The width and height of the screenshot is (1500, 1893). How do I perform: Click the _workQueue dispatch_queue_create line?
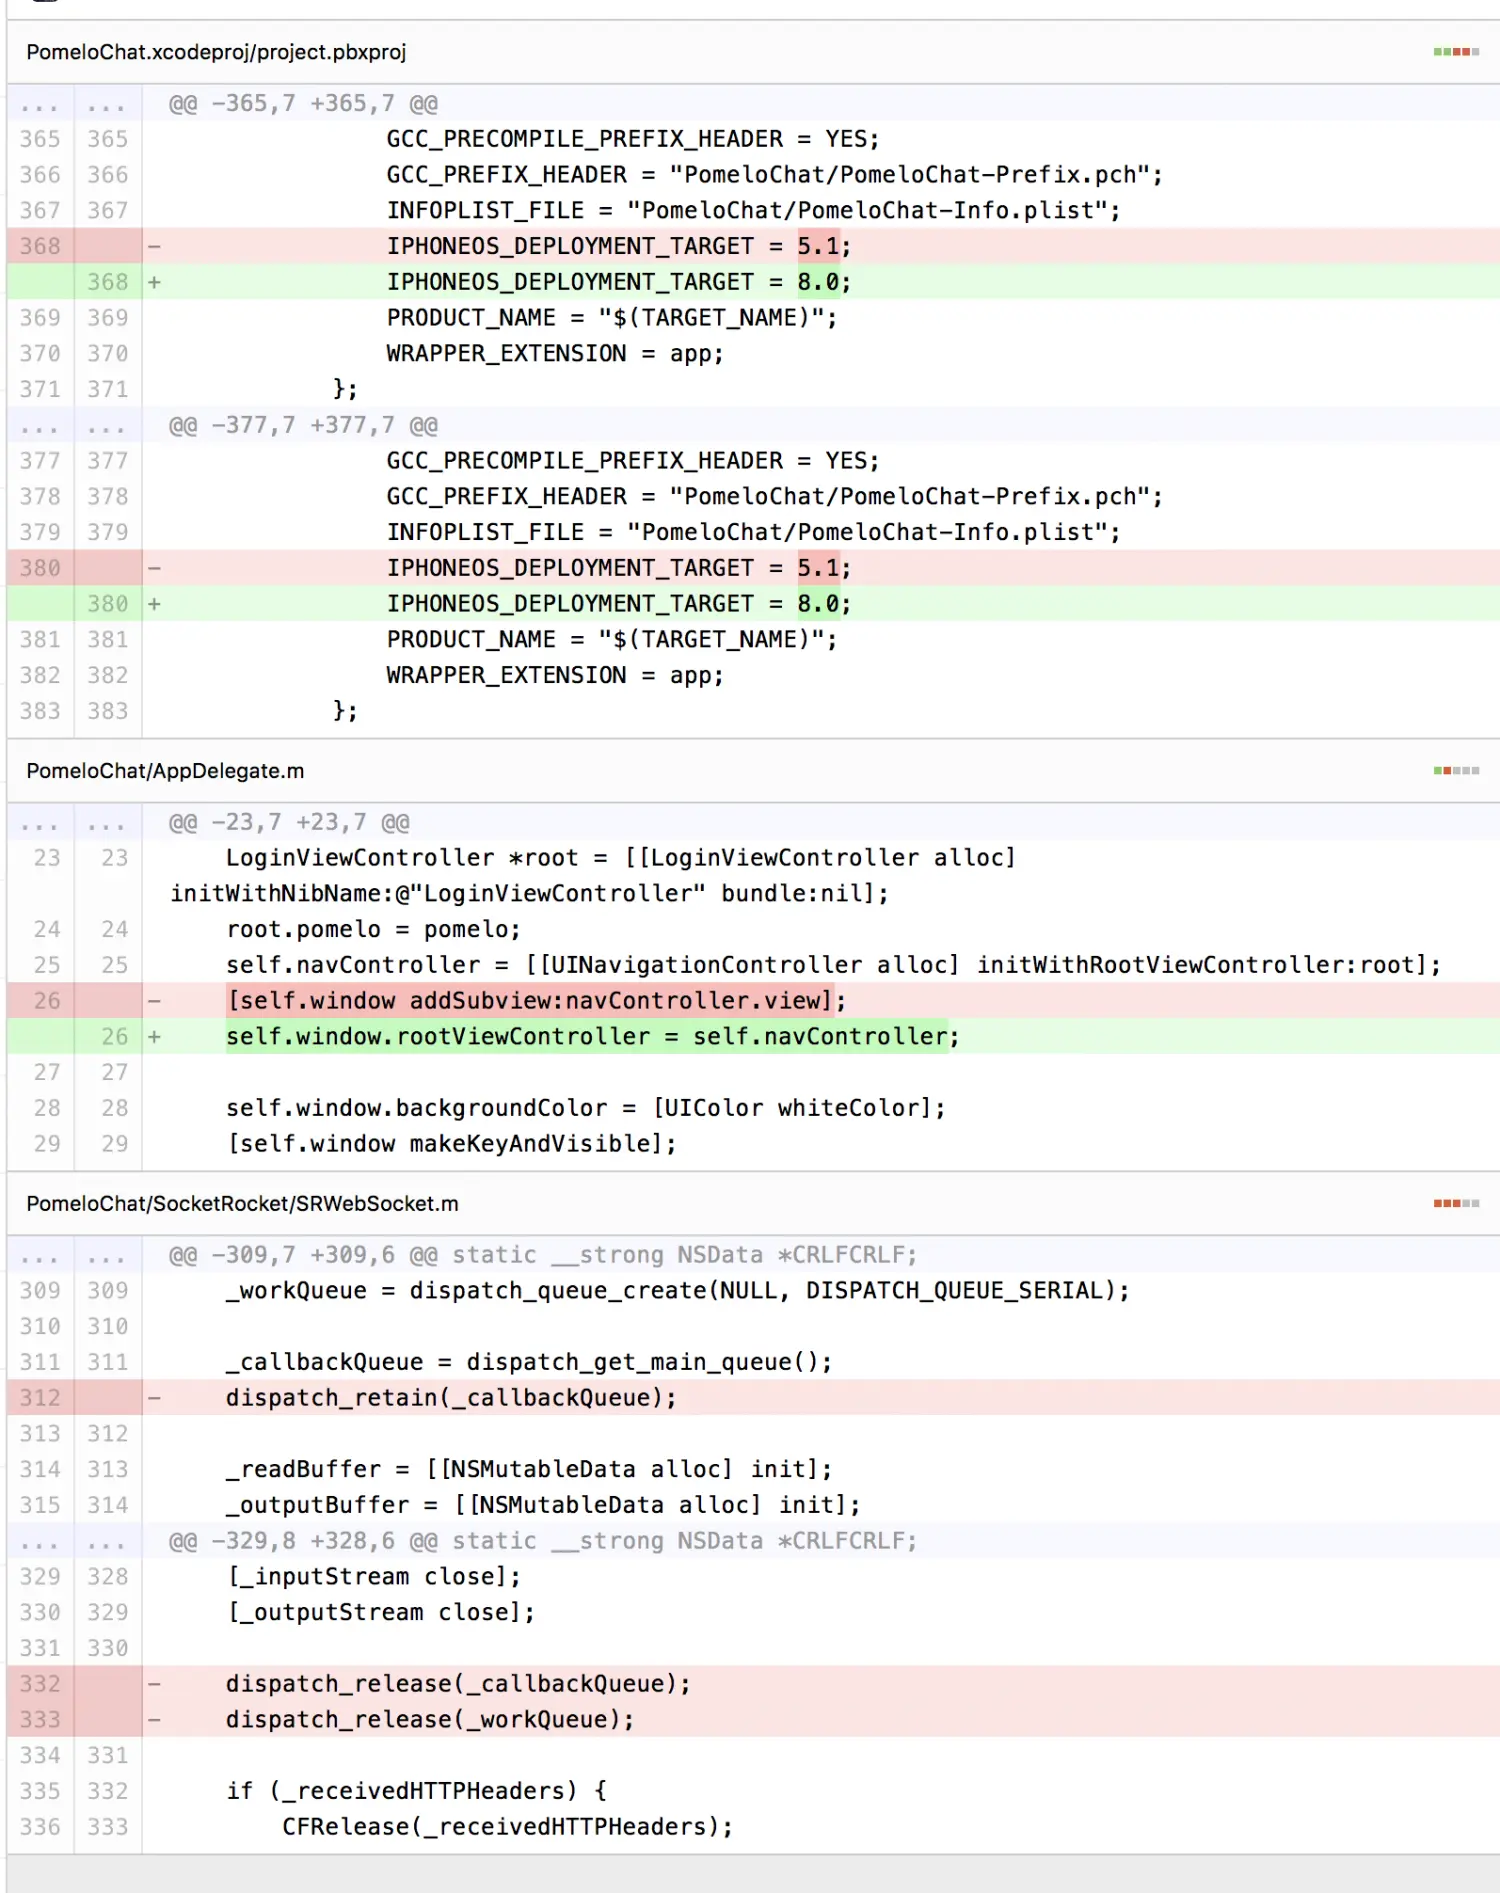[x=753, y=1291]
